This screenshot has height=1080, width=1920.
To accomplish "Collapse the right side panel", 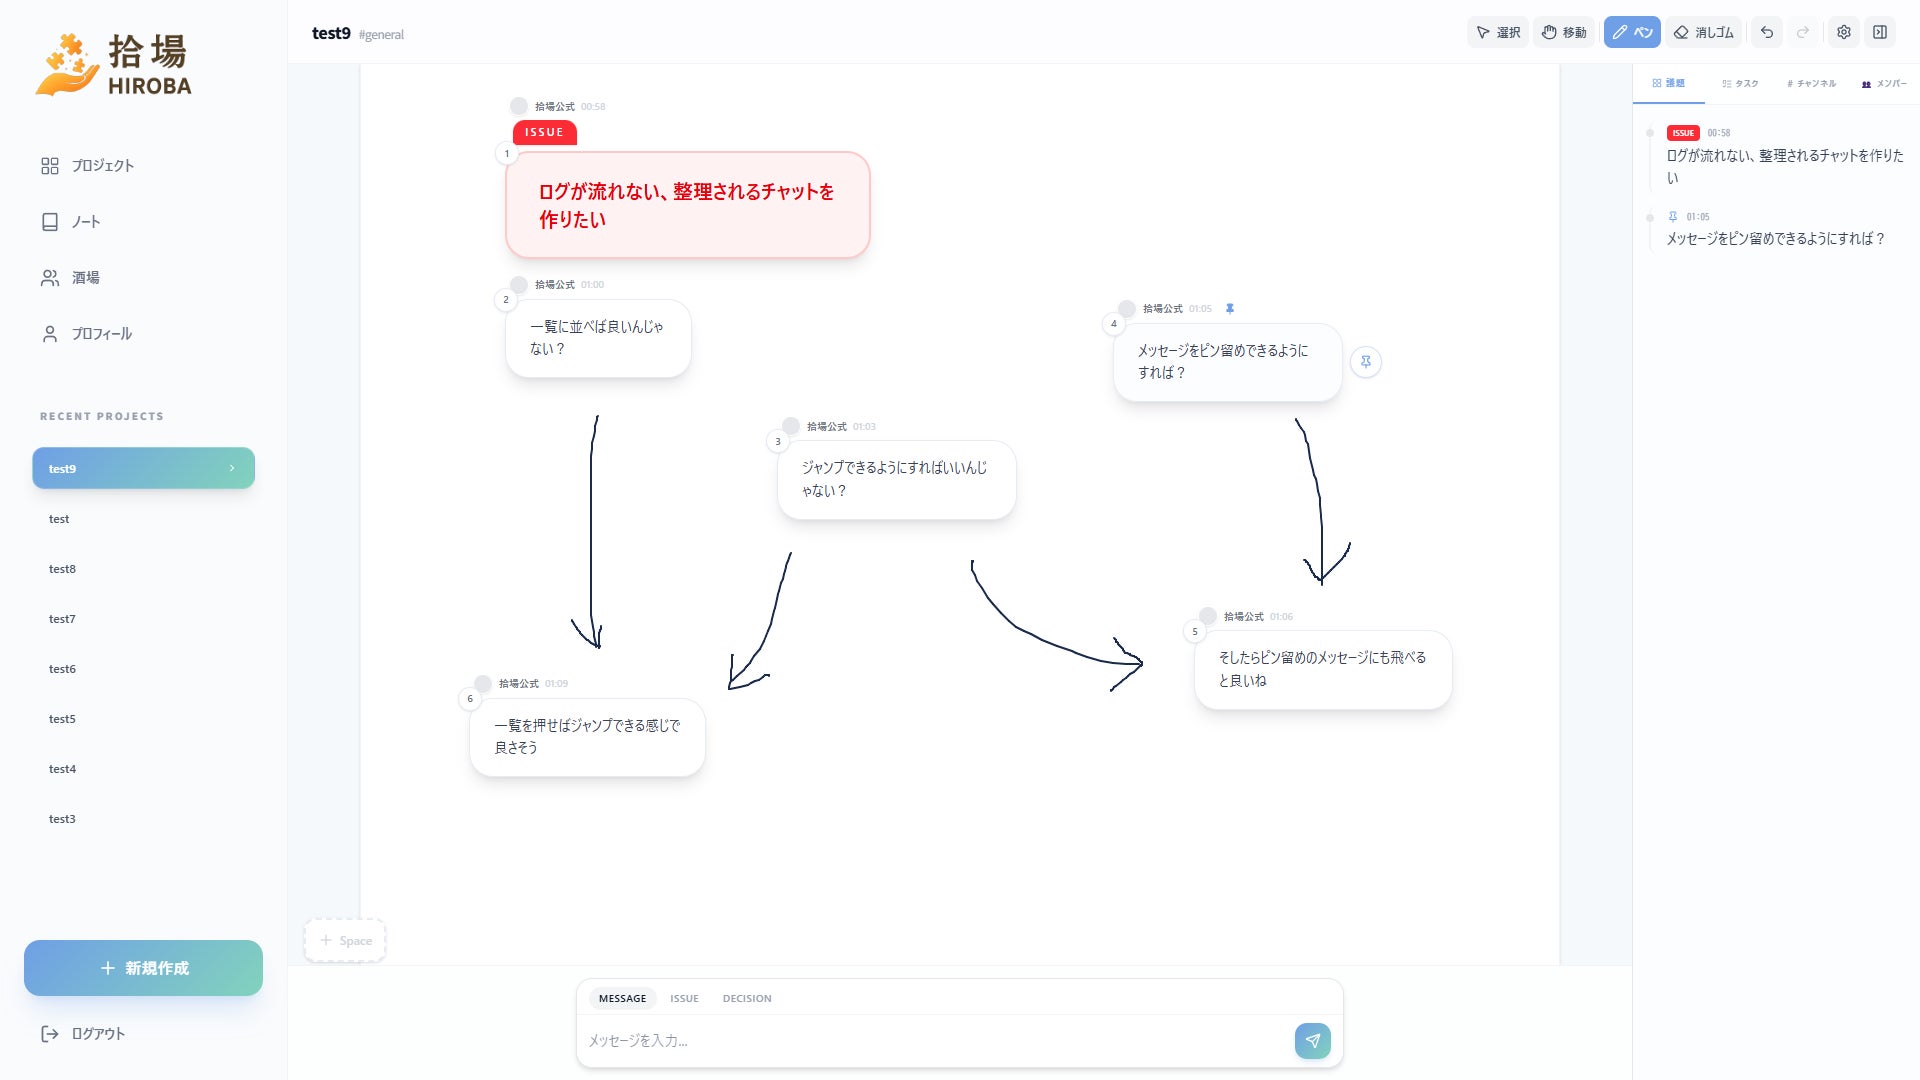I will point(1880,32).
